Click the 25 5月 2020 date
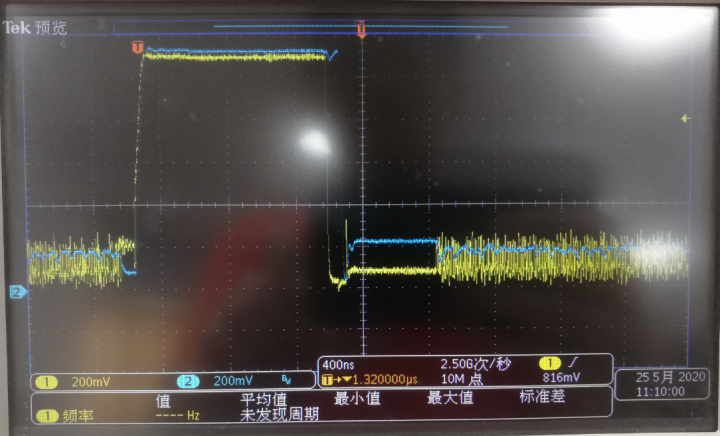 coord(670,377)
